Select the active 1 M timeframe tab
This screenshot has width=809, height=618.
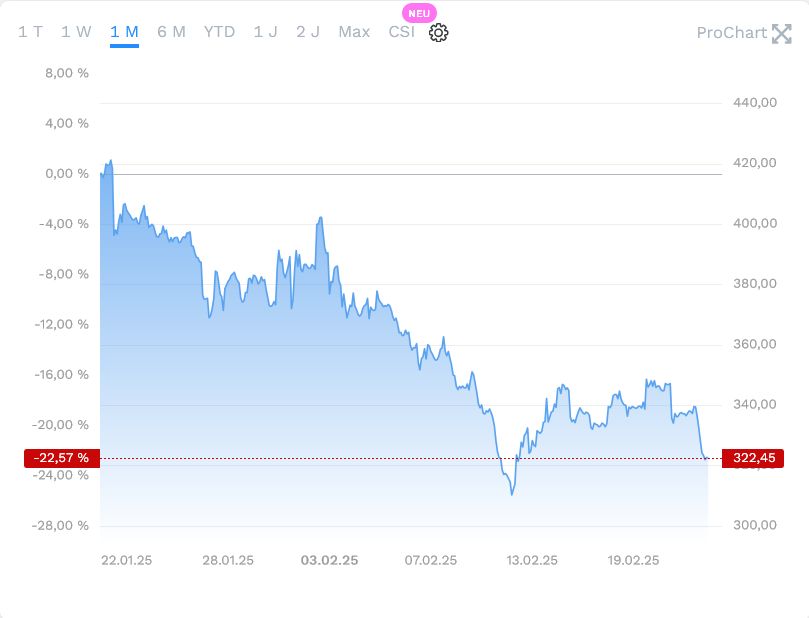(x=124, y=32)
